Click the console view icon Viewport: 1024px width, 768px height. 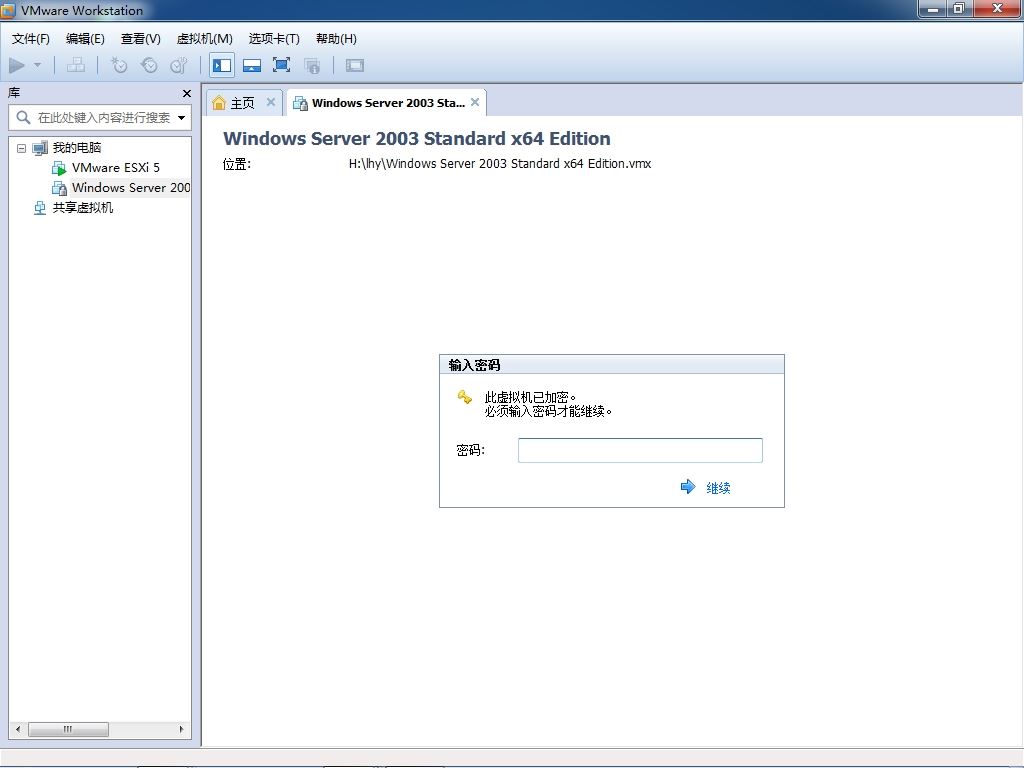[x=355, y=65]
